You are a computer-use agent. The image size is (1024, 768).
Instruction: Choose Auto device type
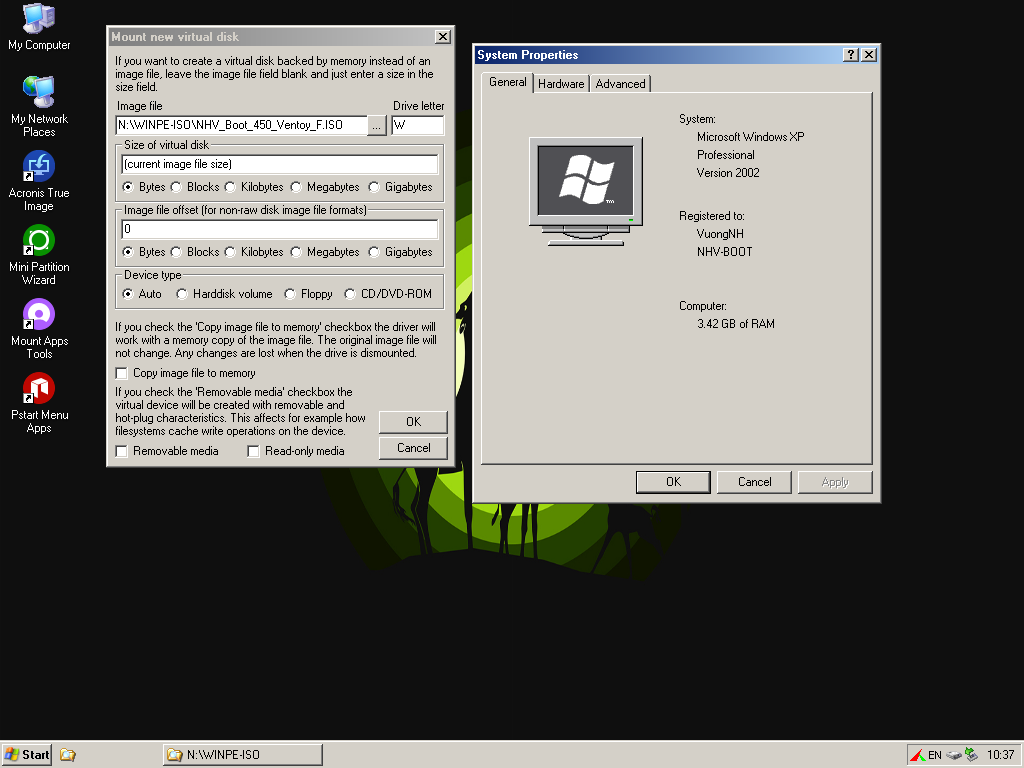click(142, 295)
